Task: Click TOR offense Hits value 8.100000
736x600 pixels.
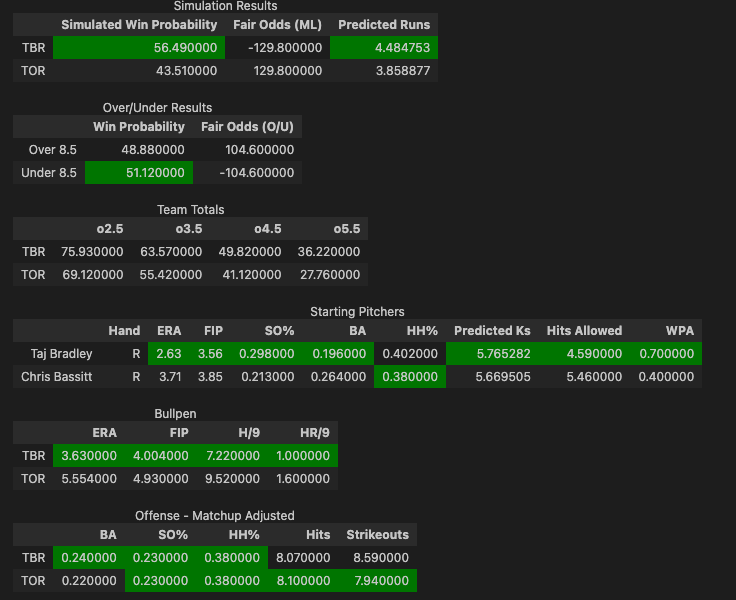Action: (x=303, y=581)
